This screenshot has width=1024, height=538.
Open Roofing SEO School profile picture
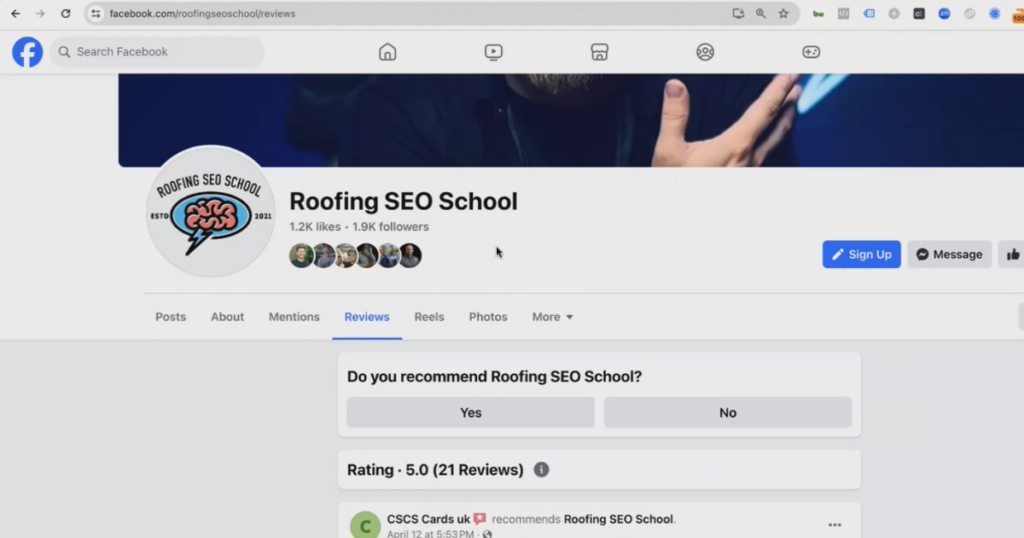[x=210, y=212]
